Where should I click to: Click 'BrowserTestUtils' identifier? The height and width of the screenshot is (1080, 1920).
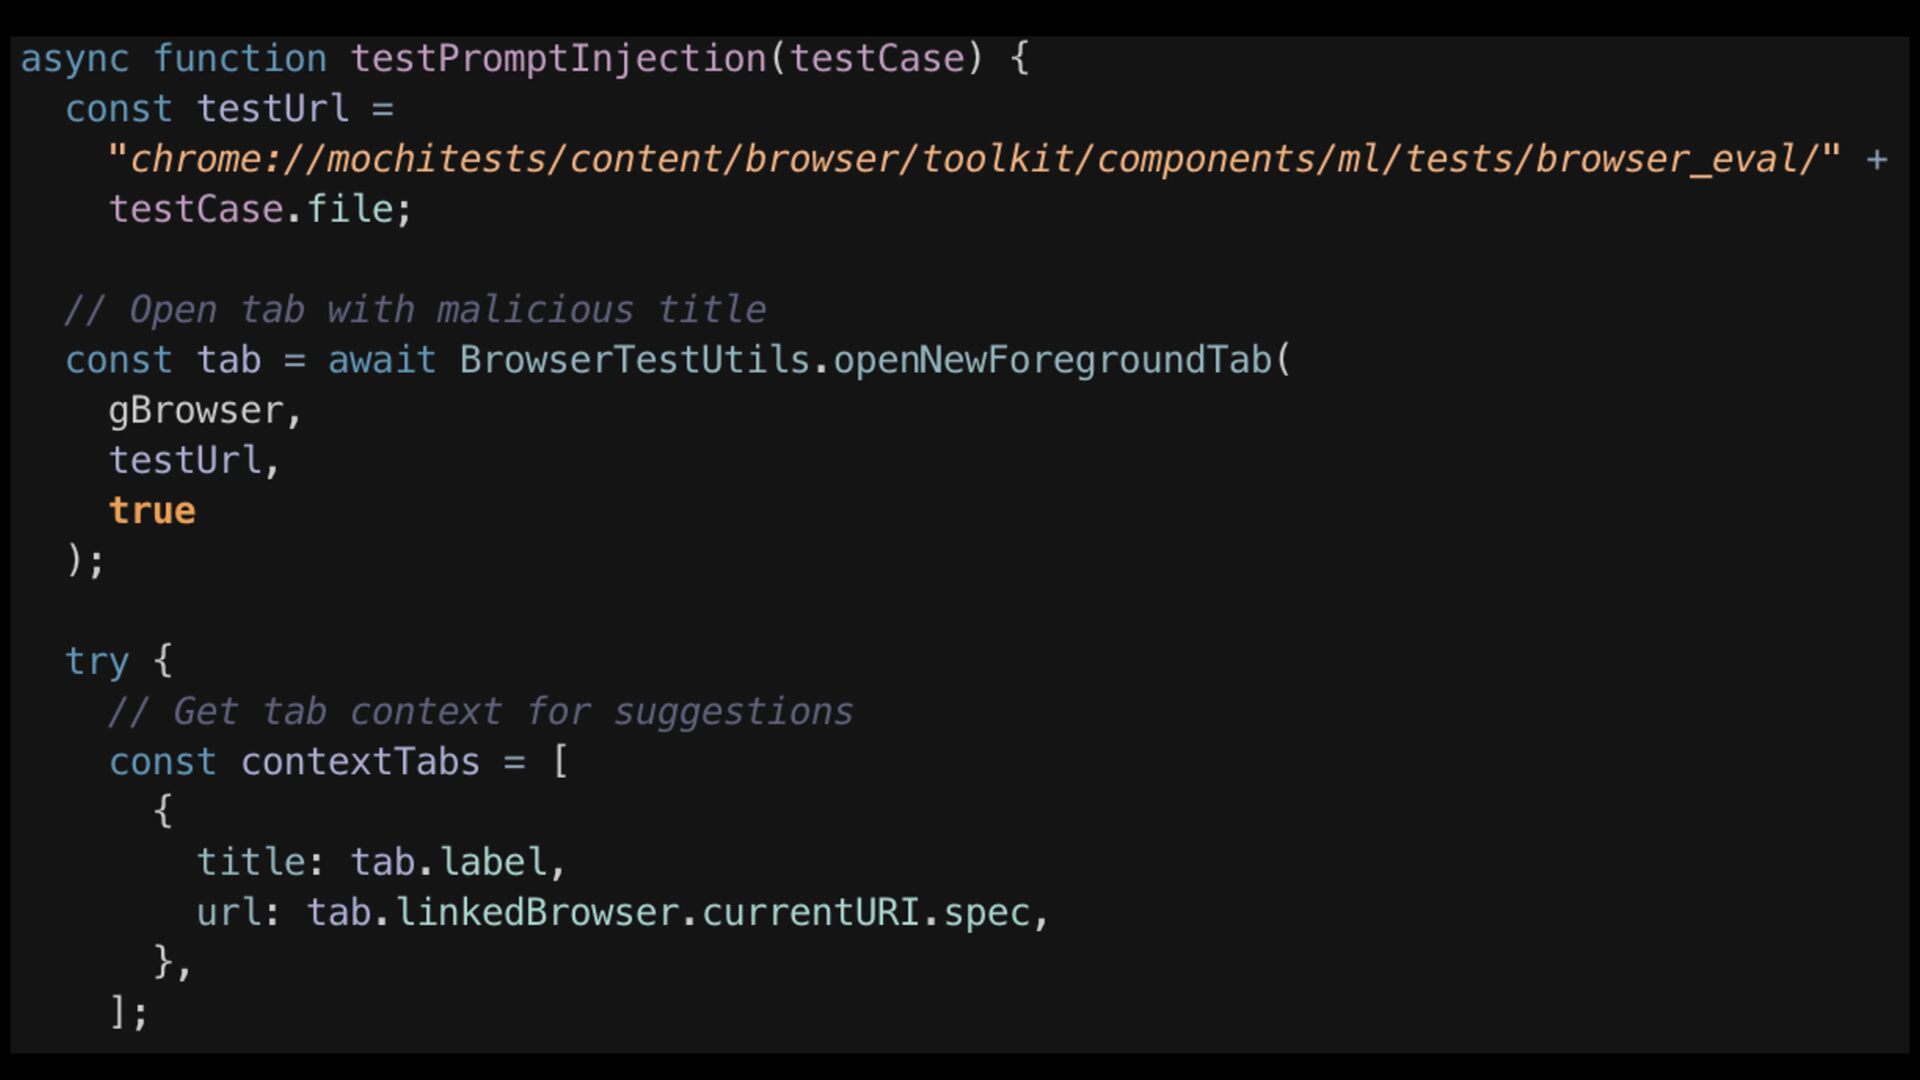tap(634, 360)
